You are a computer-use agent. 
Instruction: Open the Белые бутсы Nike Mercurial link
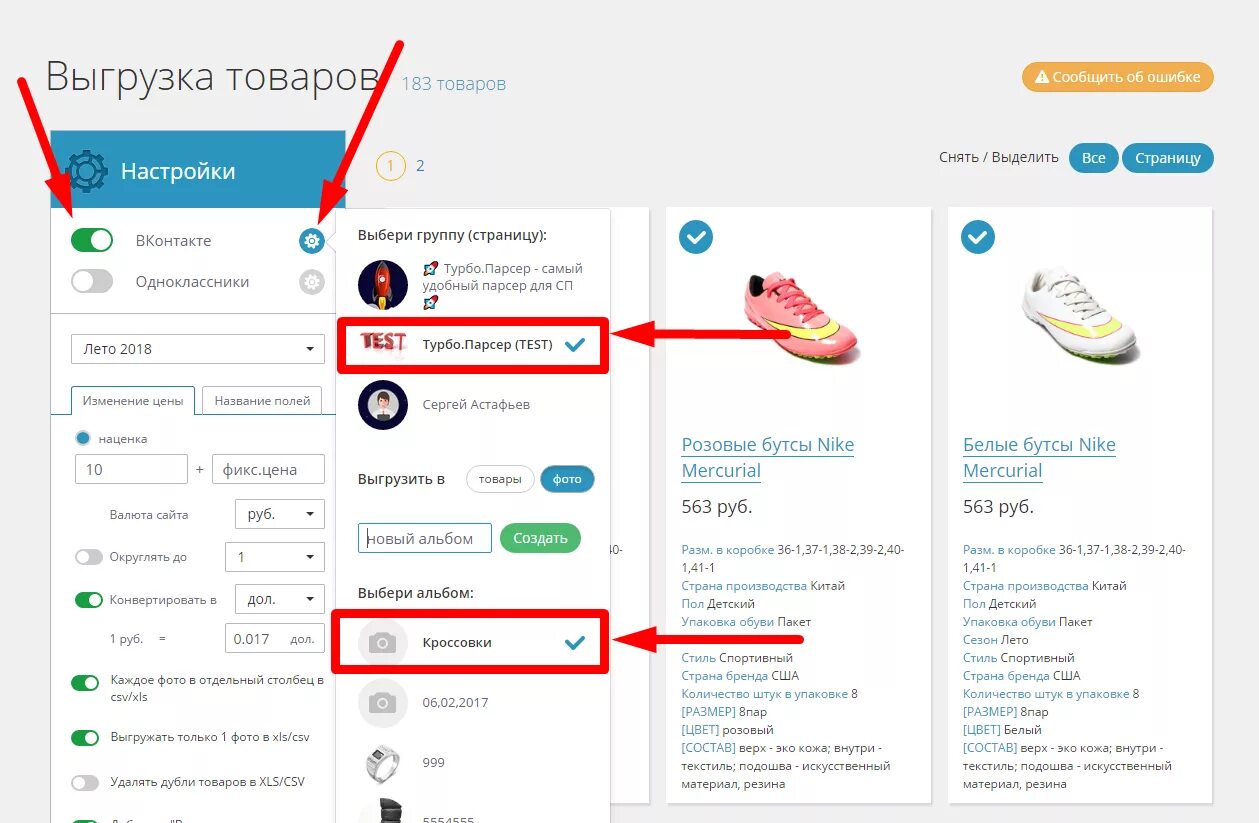coord(1039,457)
